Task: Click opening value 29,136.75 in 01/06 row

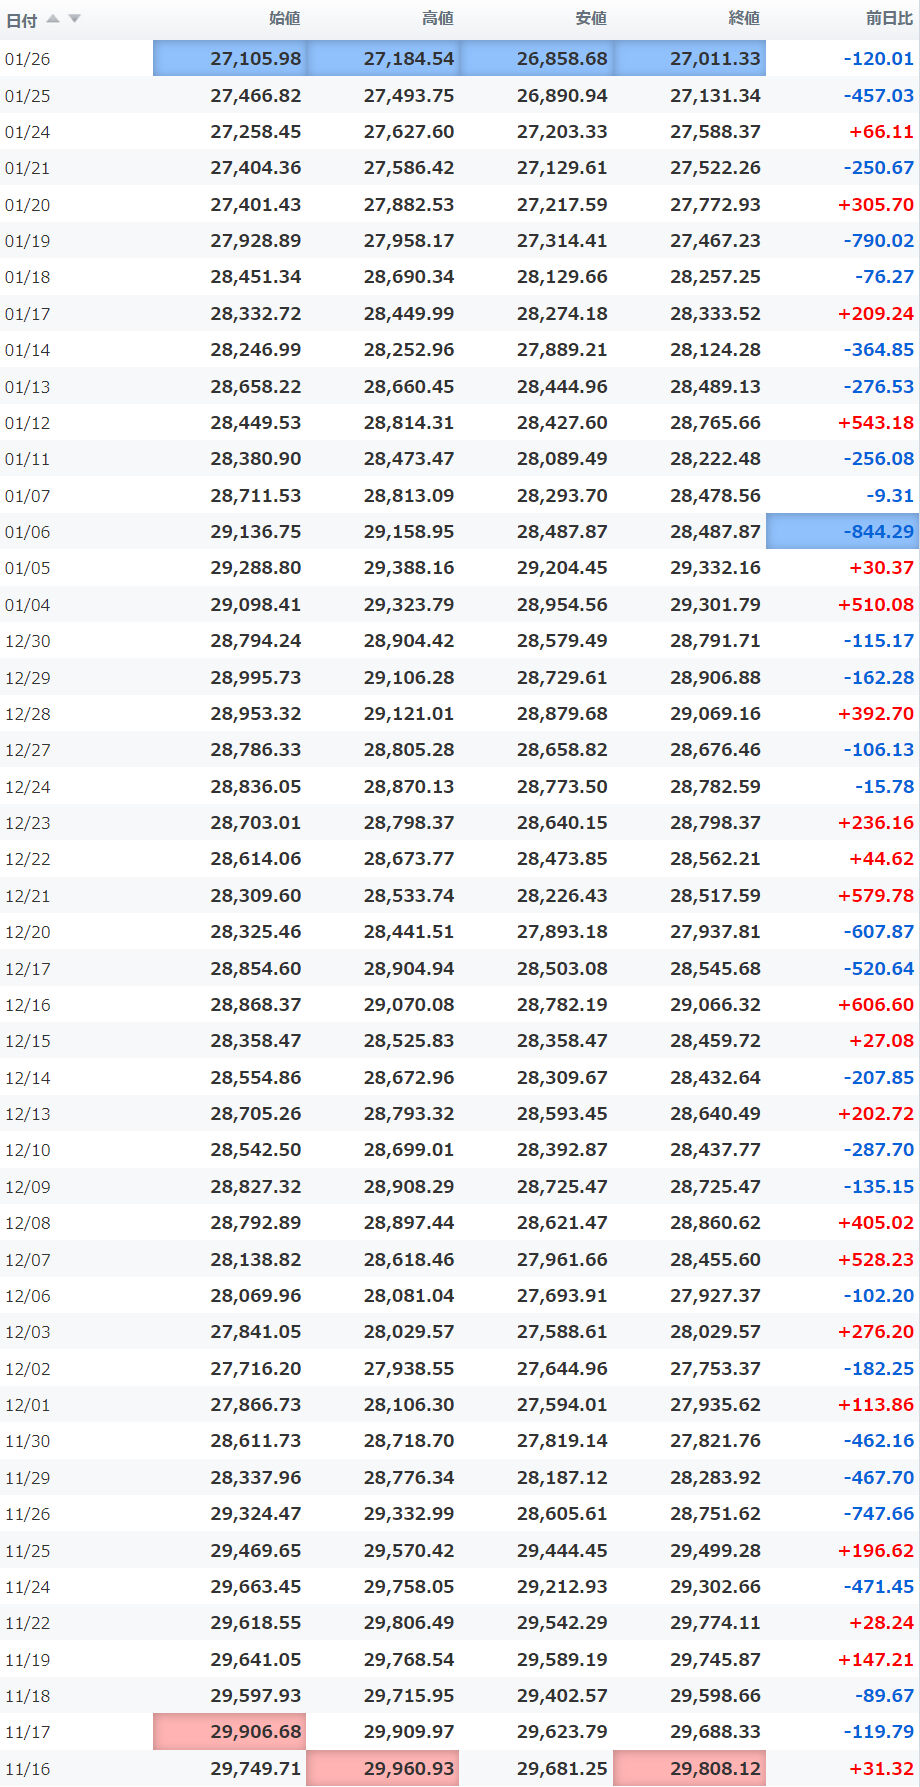Action: [x=256, y=532]
